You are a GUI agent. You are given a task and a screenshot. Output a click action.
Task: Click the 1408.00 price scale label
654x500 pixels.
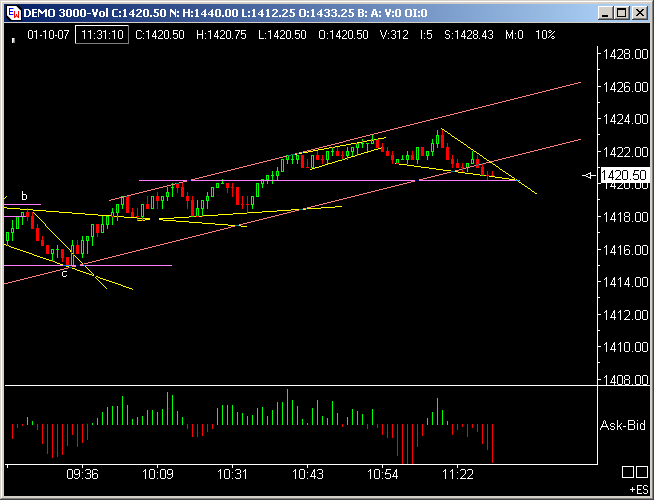click(x=626, y=379)
